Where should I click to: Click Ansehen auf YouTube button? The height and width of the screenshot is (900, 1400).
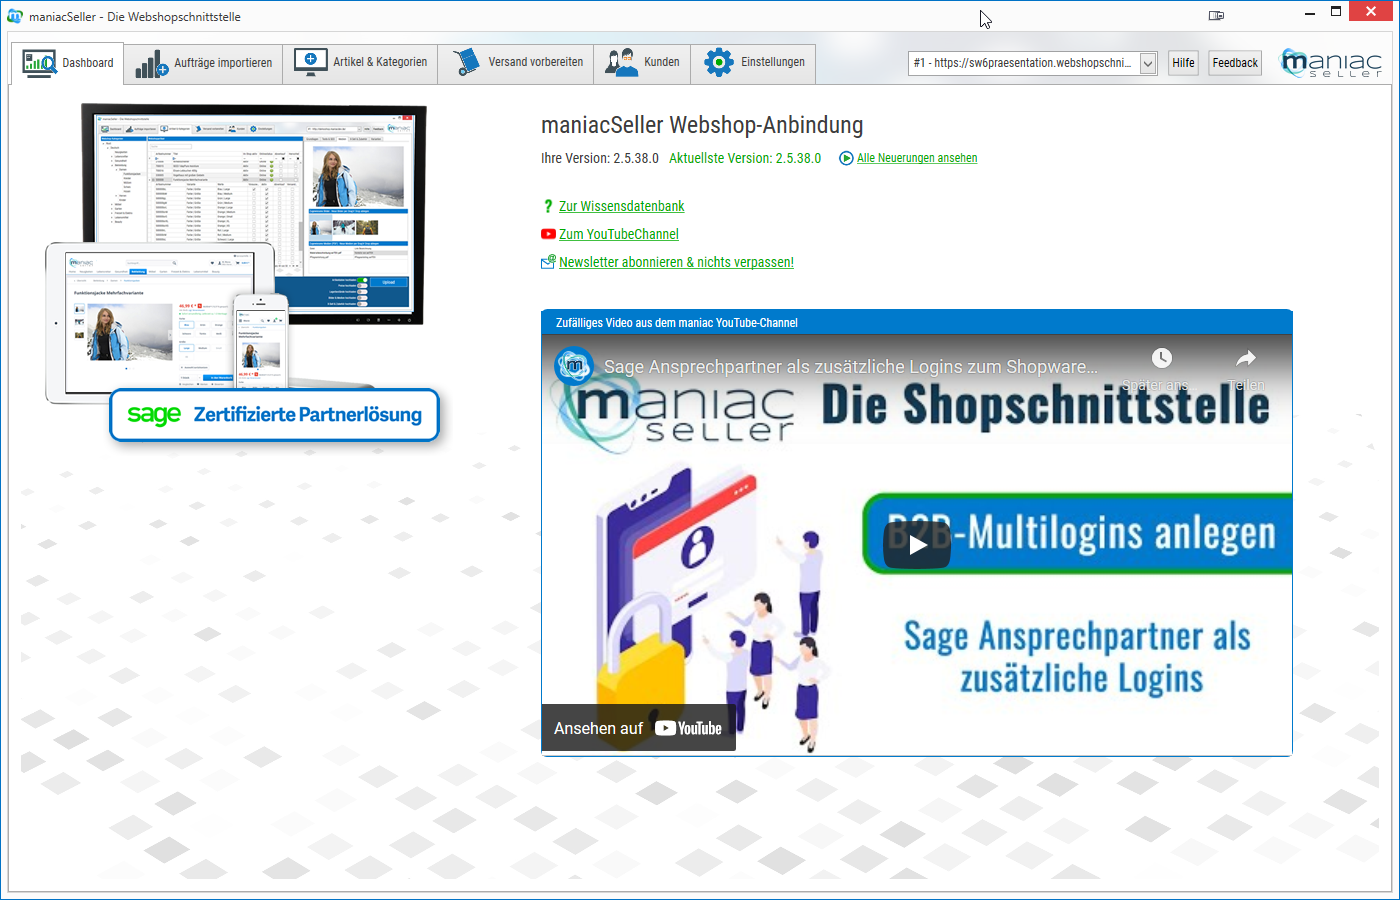638,728
